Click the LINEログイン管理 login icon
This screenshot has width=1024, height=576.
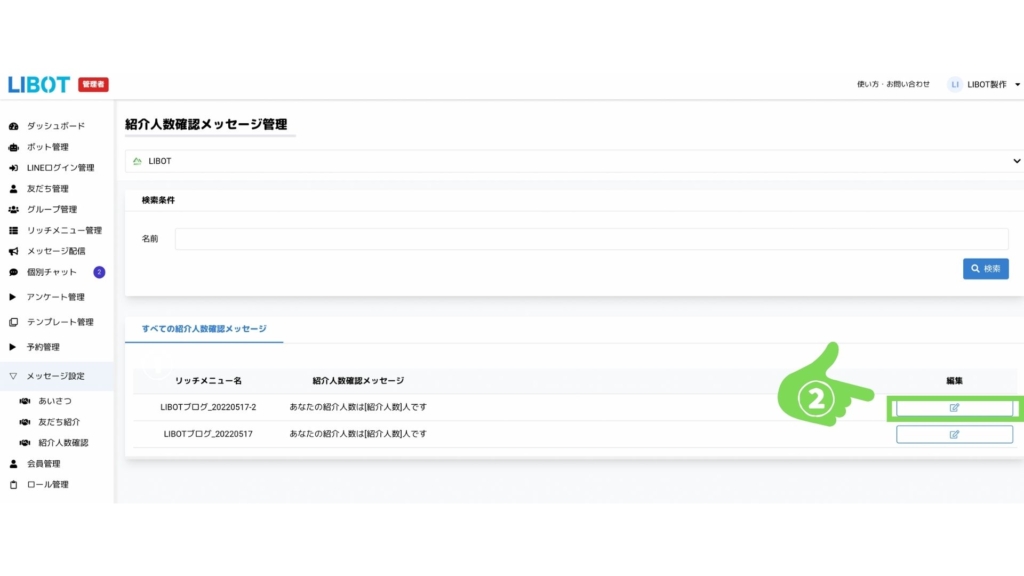13,168
